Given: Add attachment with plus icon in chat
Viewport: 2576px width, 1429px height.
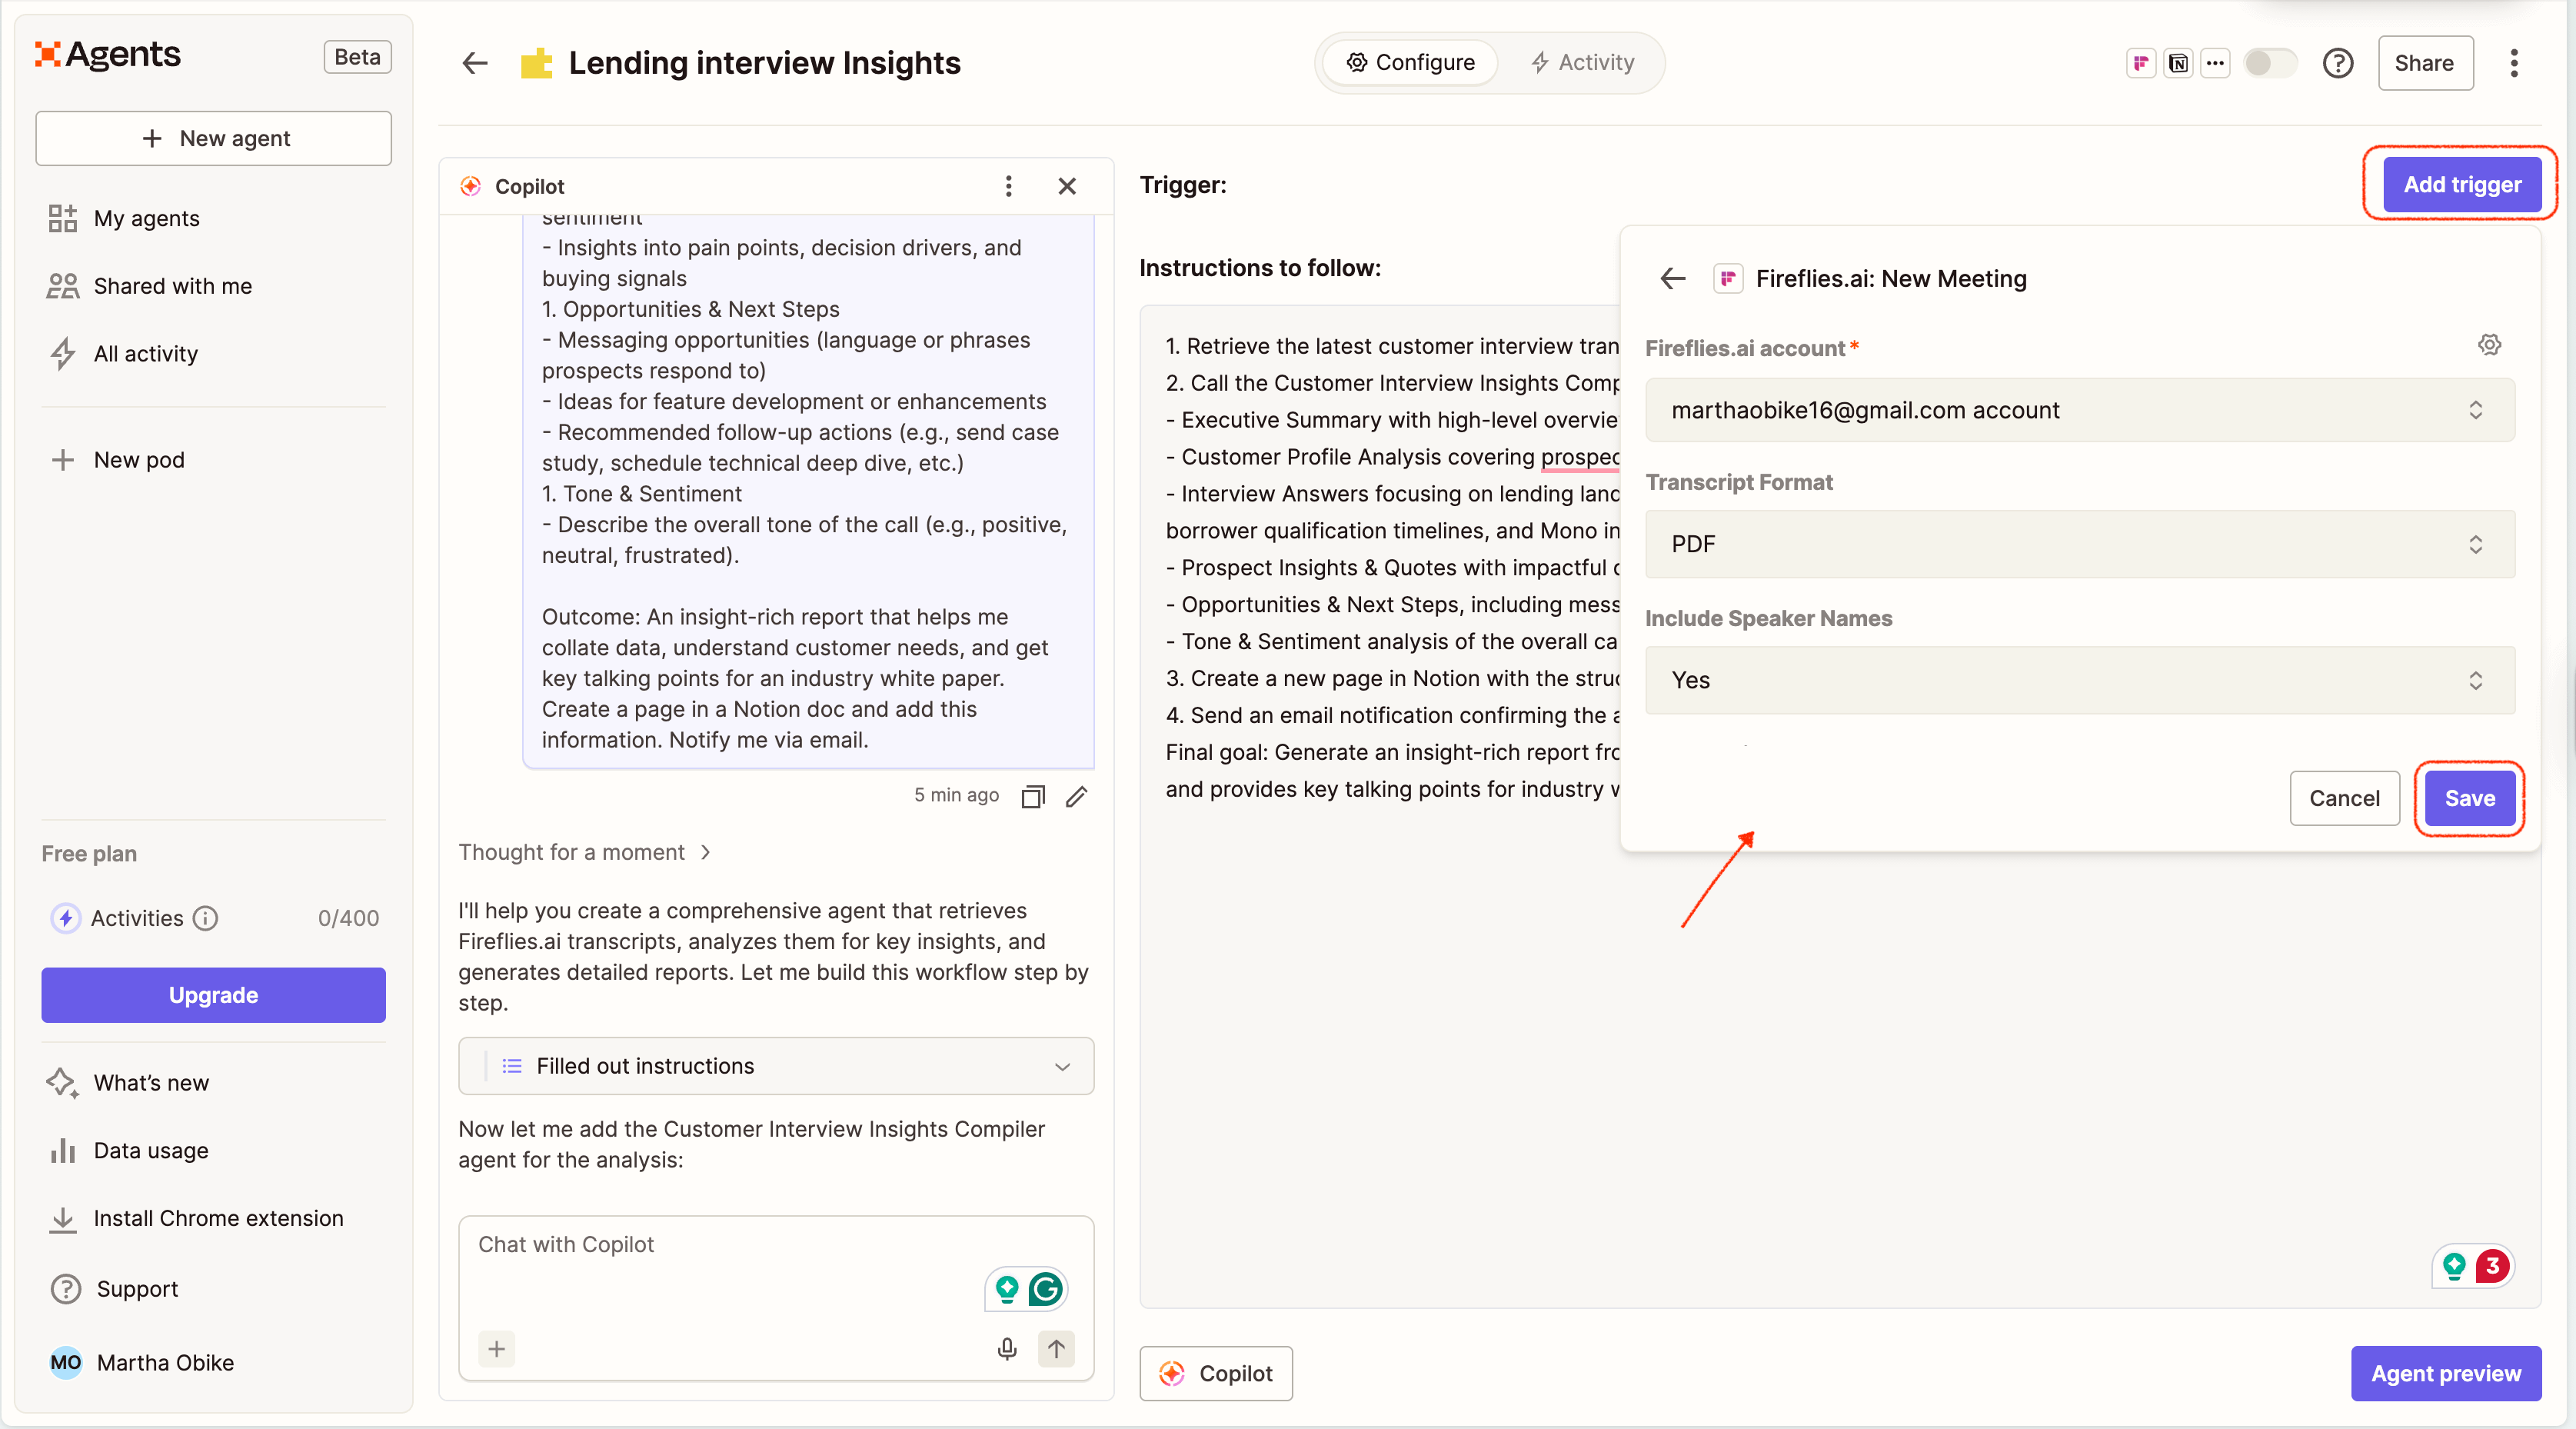Looking at the screenshot, I should (497, 1349).
